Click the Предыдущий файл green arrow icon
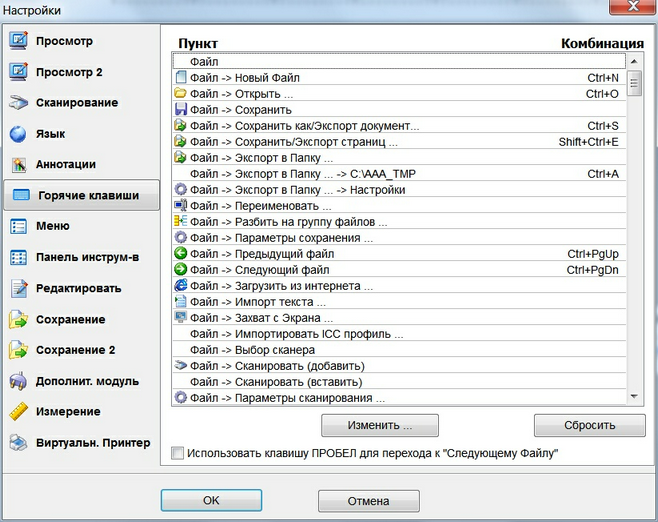 180,253
